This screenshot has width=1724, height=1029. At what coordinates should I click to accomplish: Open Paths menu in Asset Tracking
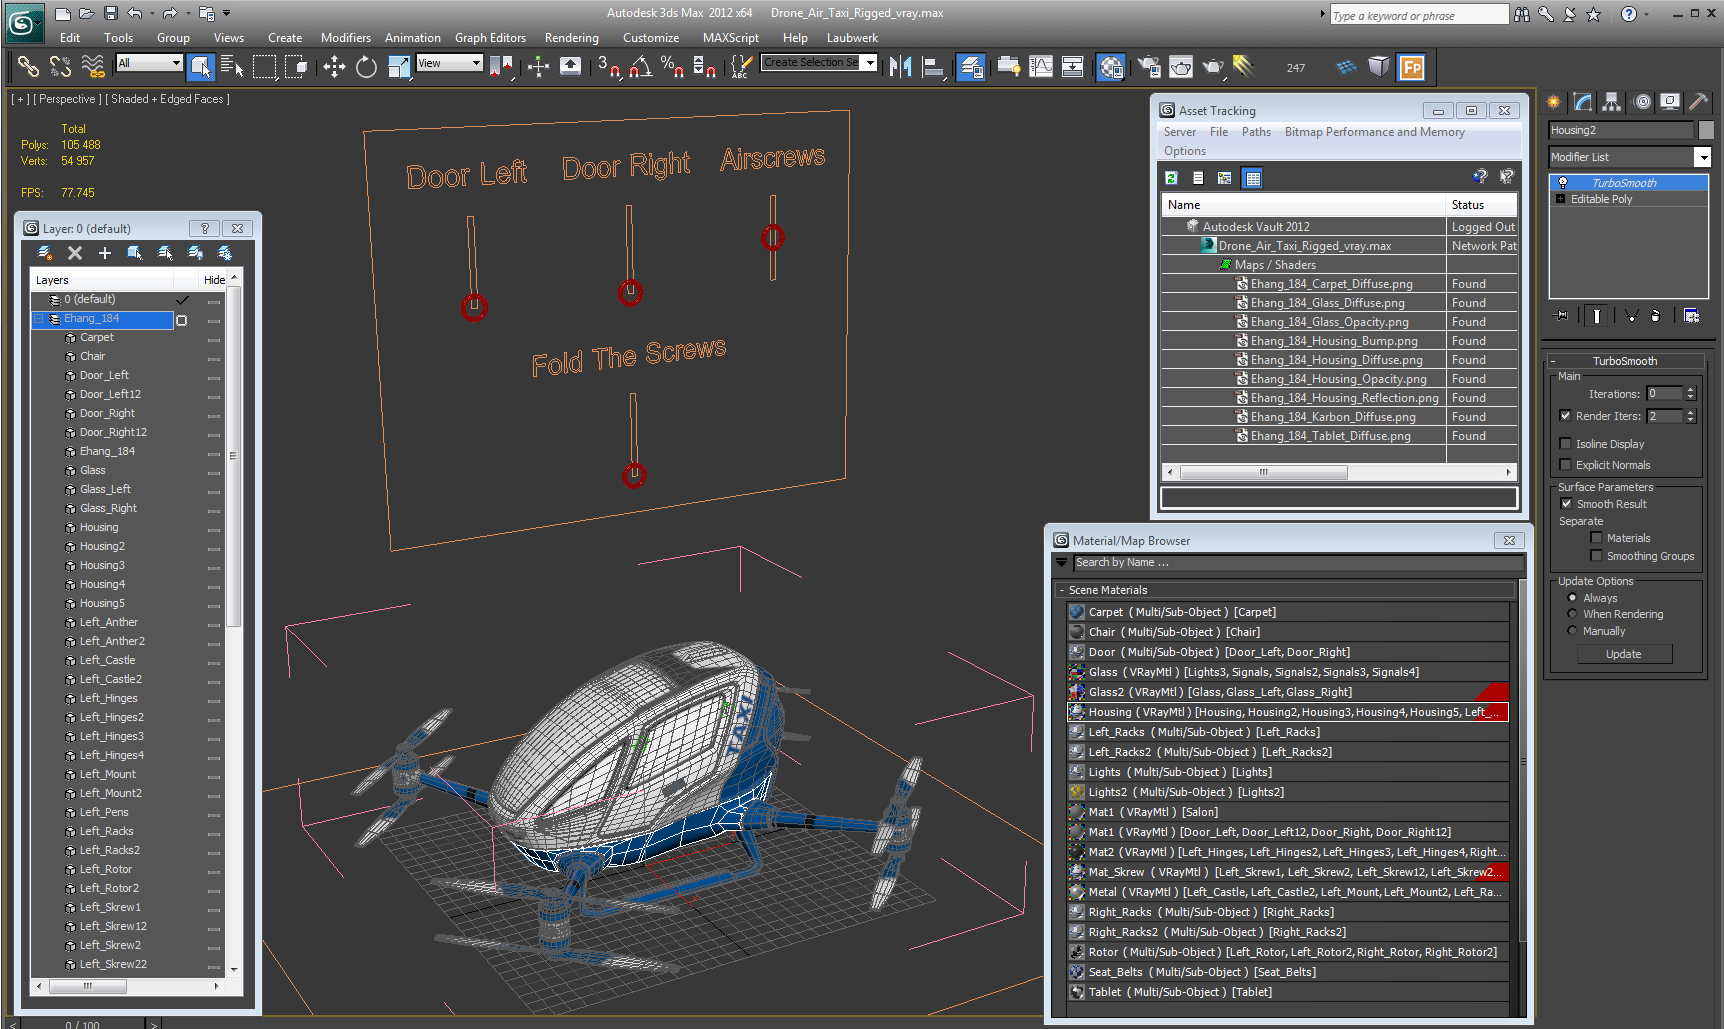click(1256, 132)
